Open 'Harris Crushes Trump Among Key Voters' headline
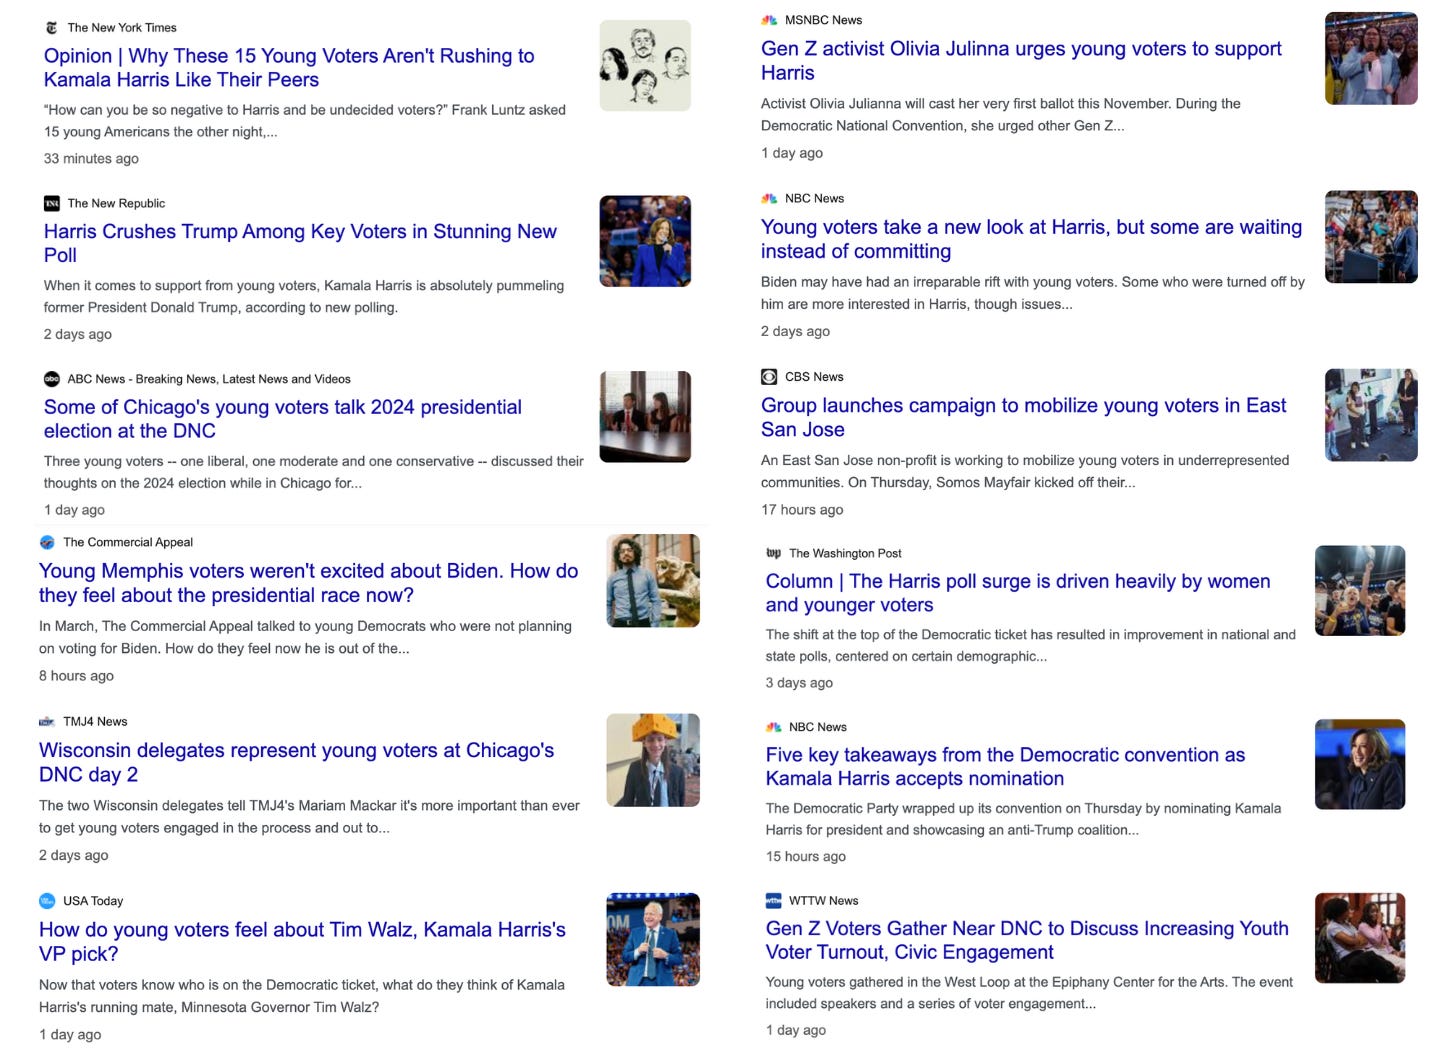Viewport: 1456px width, 1048px height. coord(300,243)
